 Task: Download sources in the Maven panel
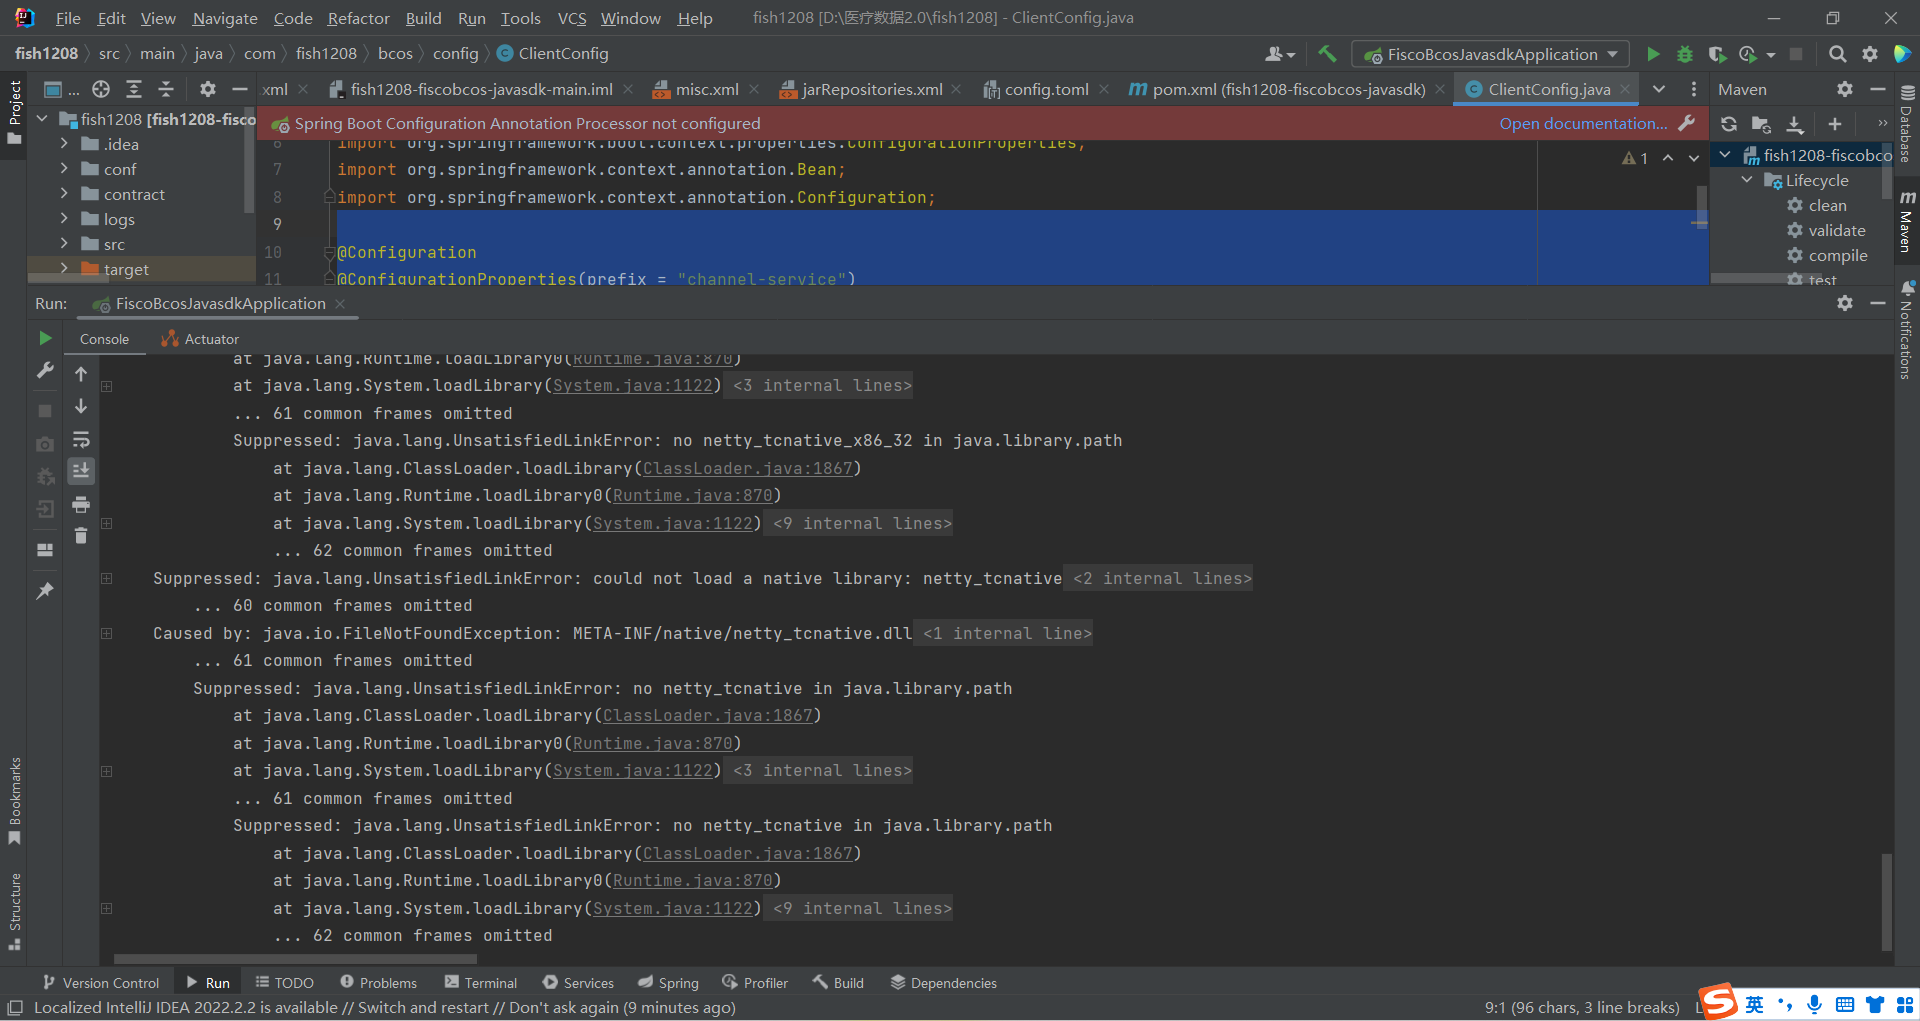point(1795,124)
